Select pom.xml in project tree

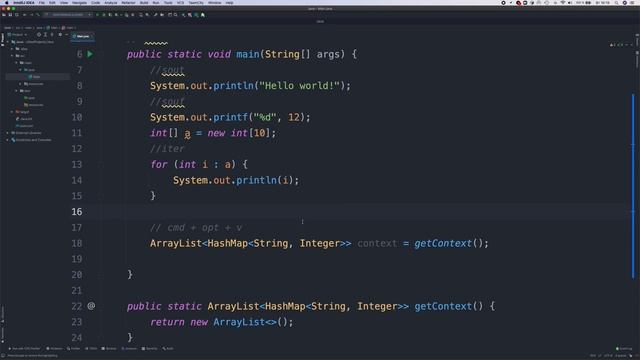pos(24,126)
